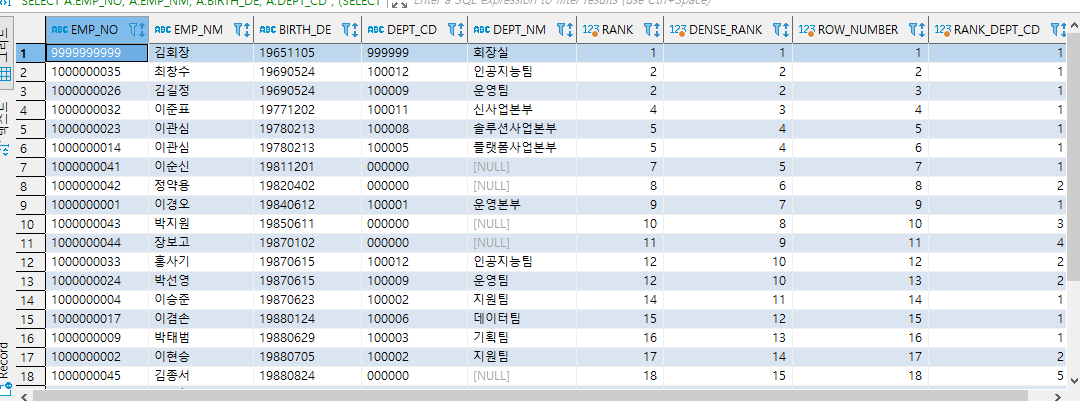The height and width of the screenshot is (401, 1080).
Task: Click the birth date cell 19870623
Action: 307,300
